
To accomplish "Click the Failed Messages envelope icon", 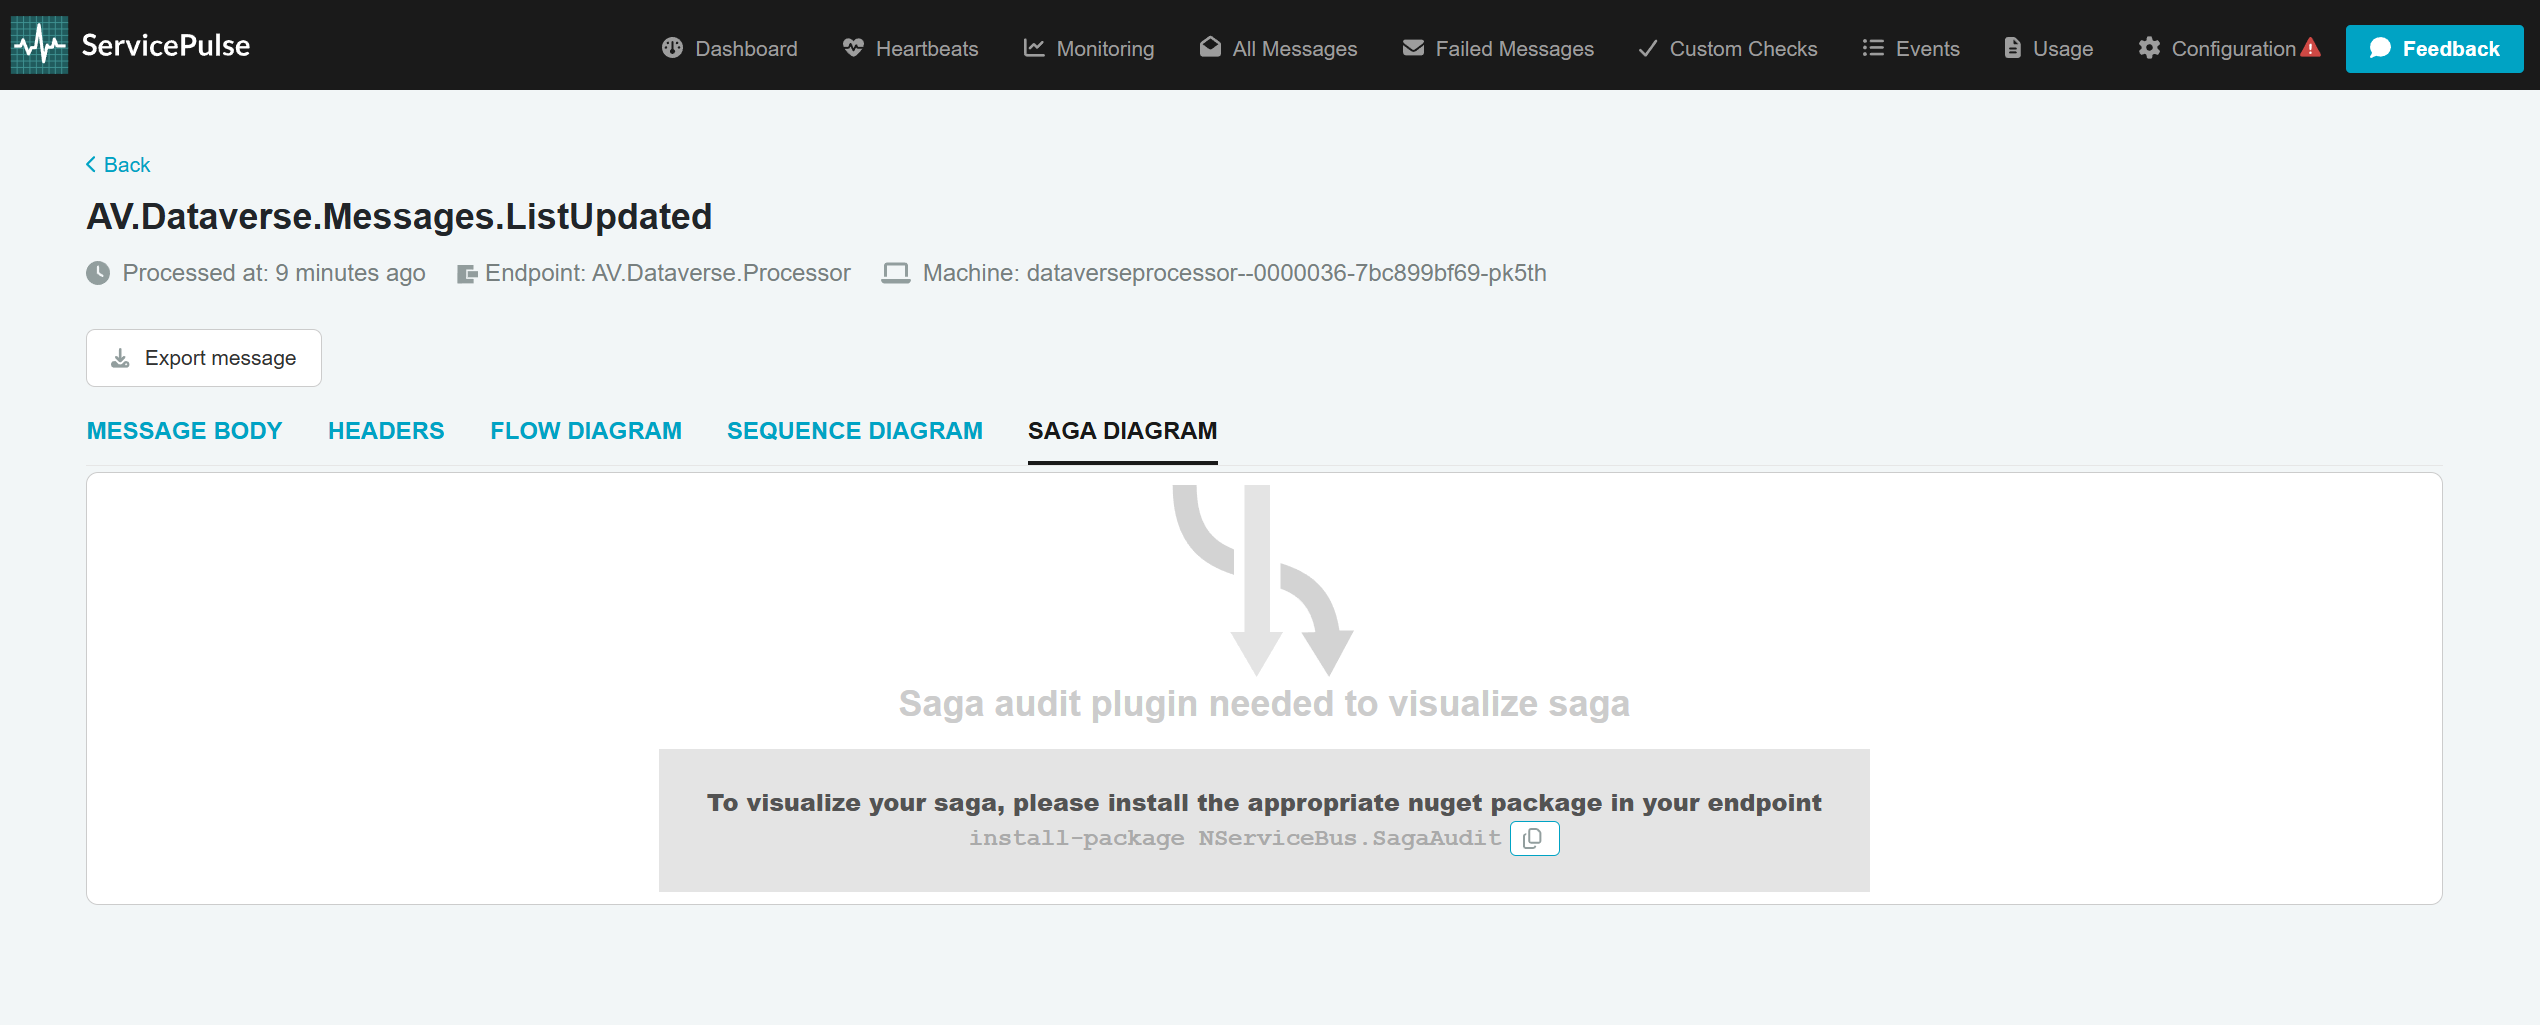I will tap(1413, 48).
